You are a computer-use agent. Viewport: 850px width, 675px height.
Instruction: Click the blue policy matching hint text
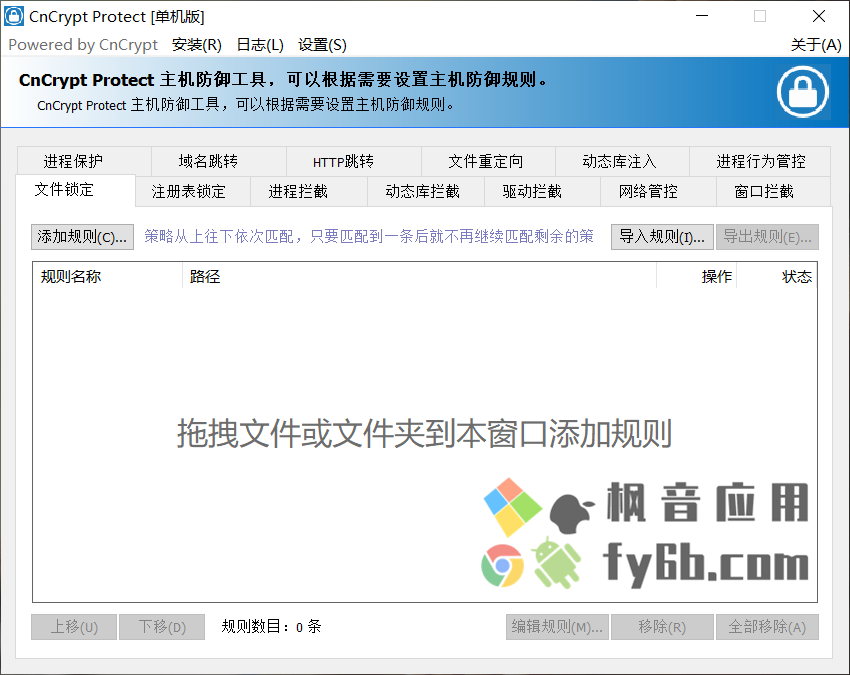pos(369,236)
